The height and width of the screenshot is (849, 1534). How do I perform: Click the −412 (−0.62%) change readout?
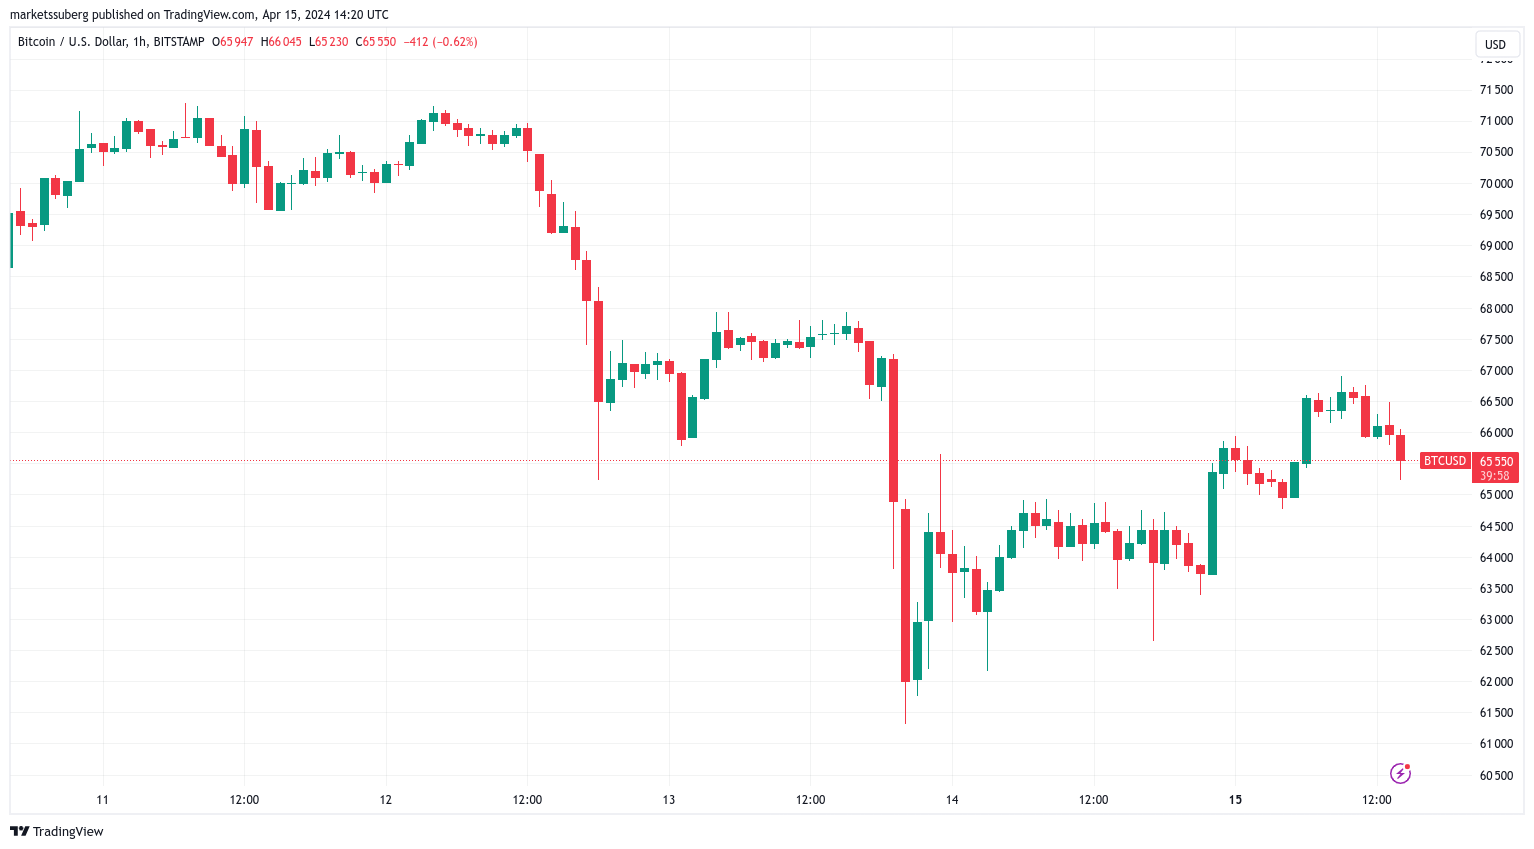(x=440, y=42)
